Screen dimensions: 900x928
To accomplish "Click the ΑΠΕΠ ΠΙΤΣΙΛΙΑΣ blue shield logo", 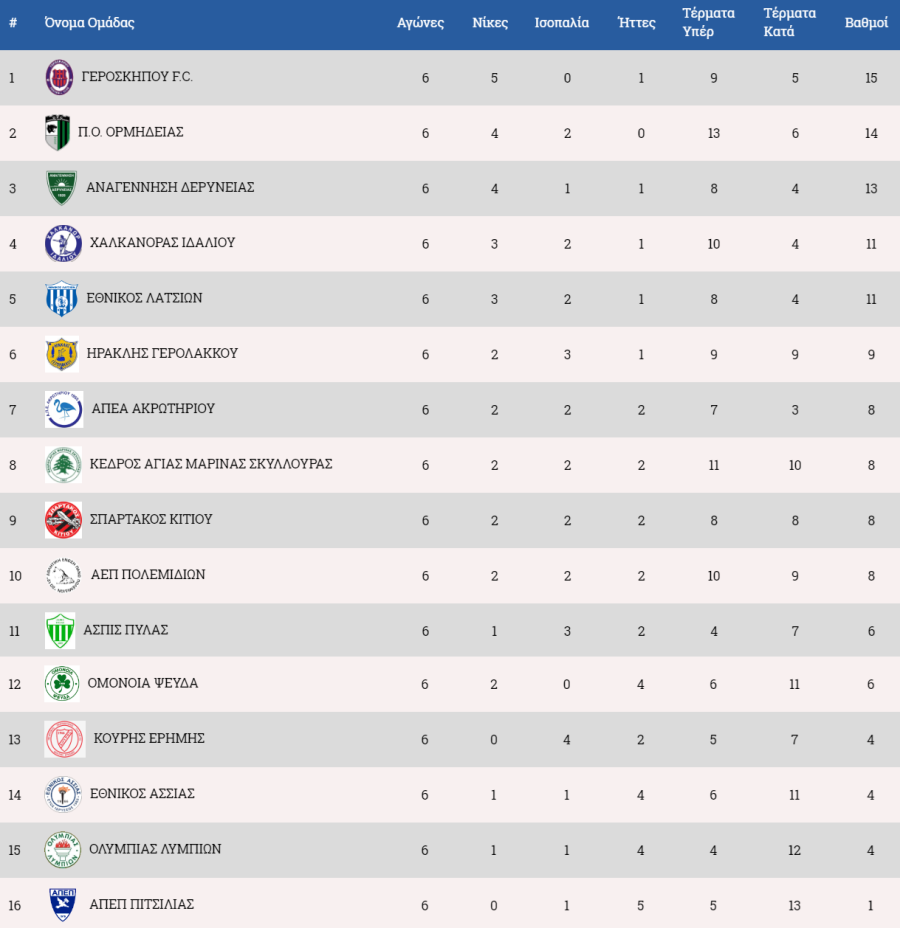I will click(63, 904).
